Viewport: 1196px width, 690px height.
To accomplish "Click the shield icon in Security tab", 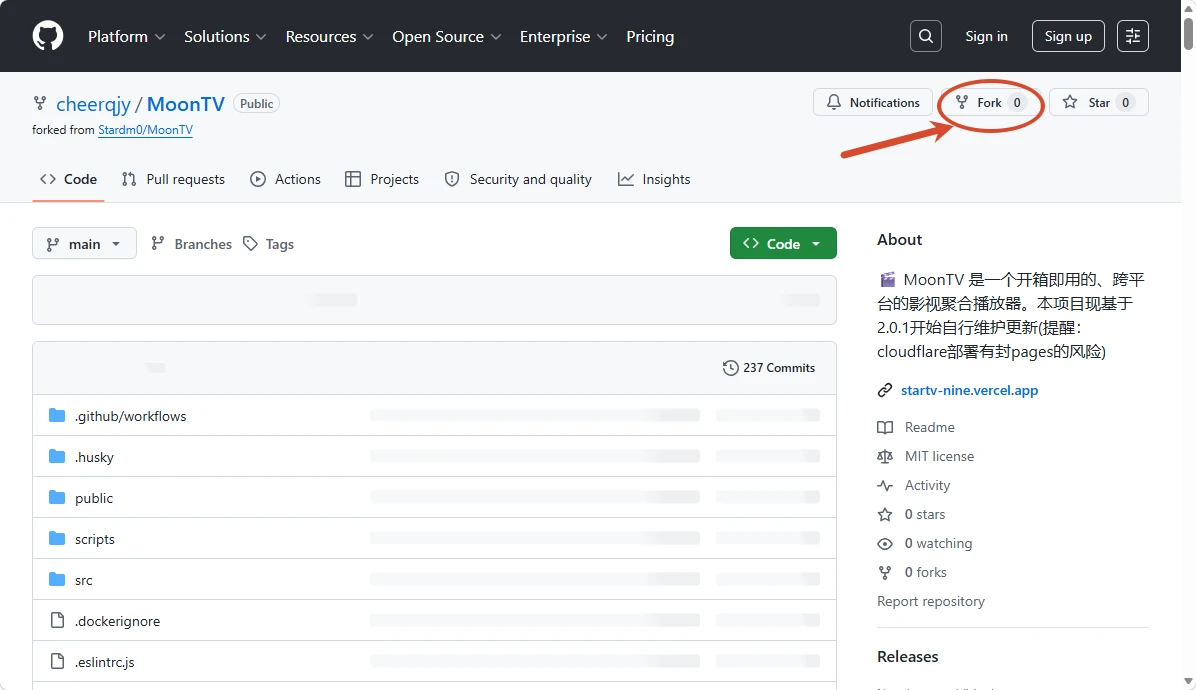I will [x=452, y=179].
